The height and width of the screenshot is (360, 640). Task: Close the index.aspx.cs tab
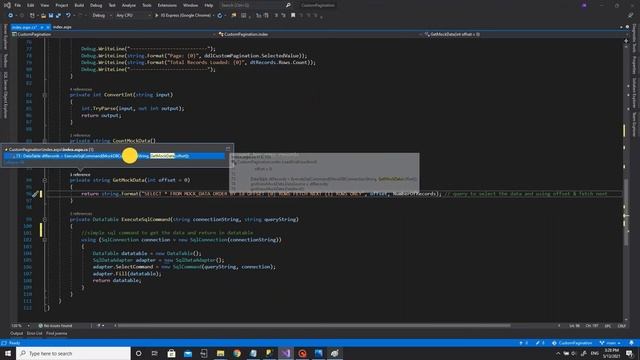coord(48,27)
